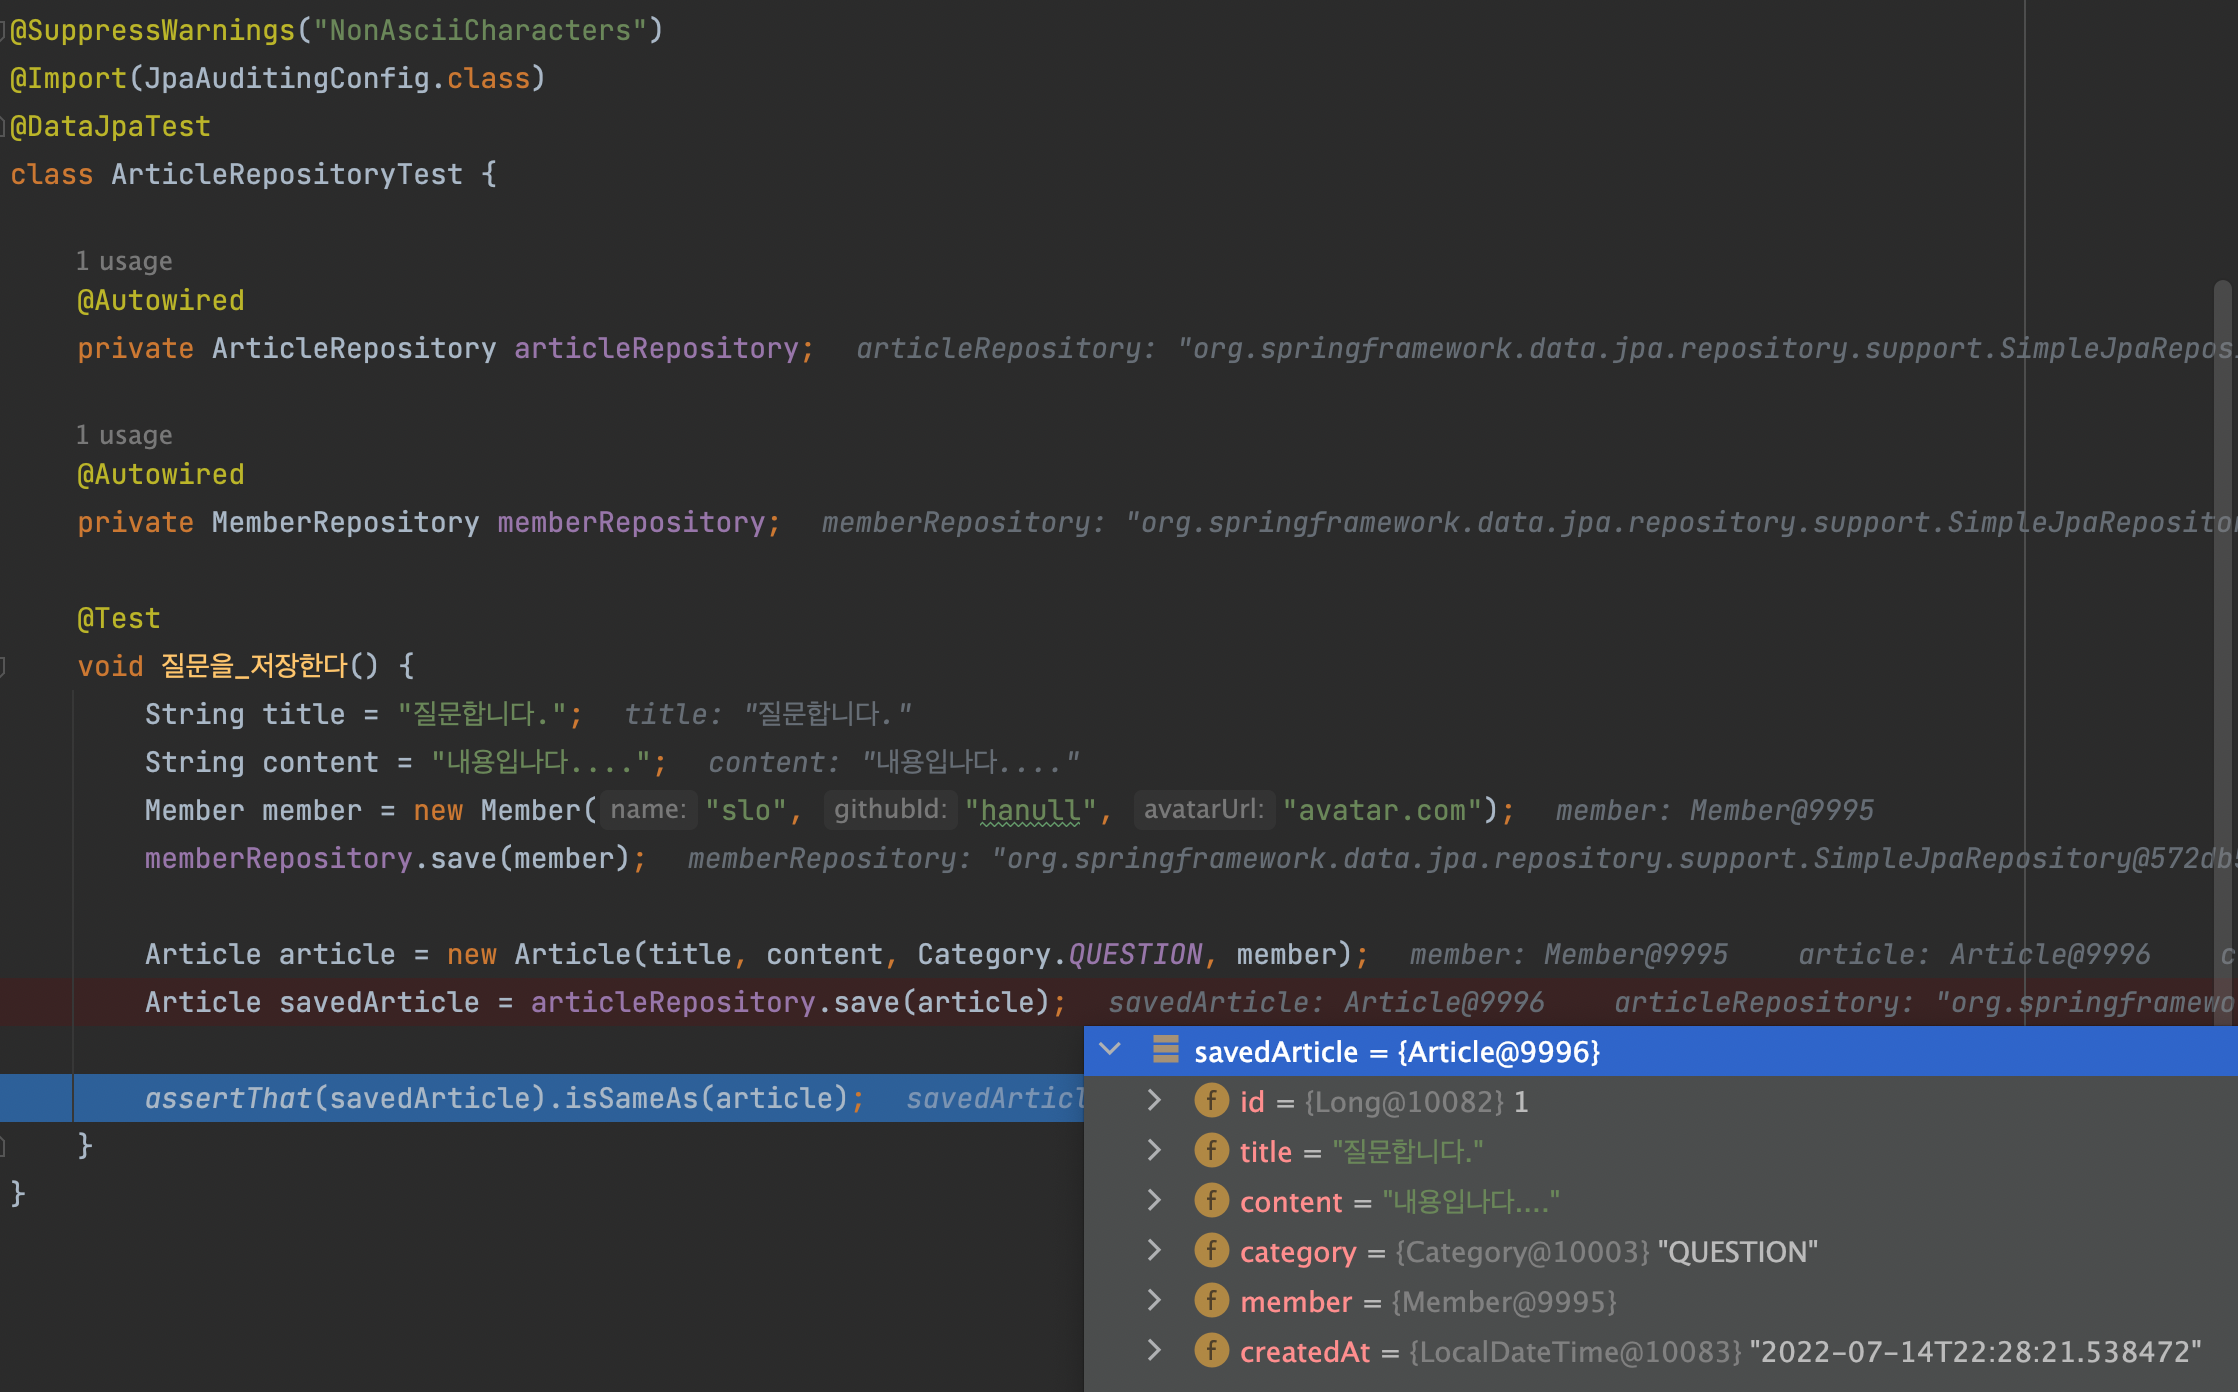This screenshot has height=1392, width=2238.
Task: Click the githubId parameter hint
Action: (890, 809)
